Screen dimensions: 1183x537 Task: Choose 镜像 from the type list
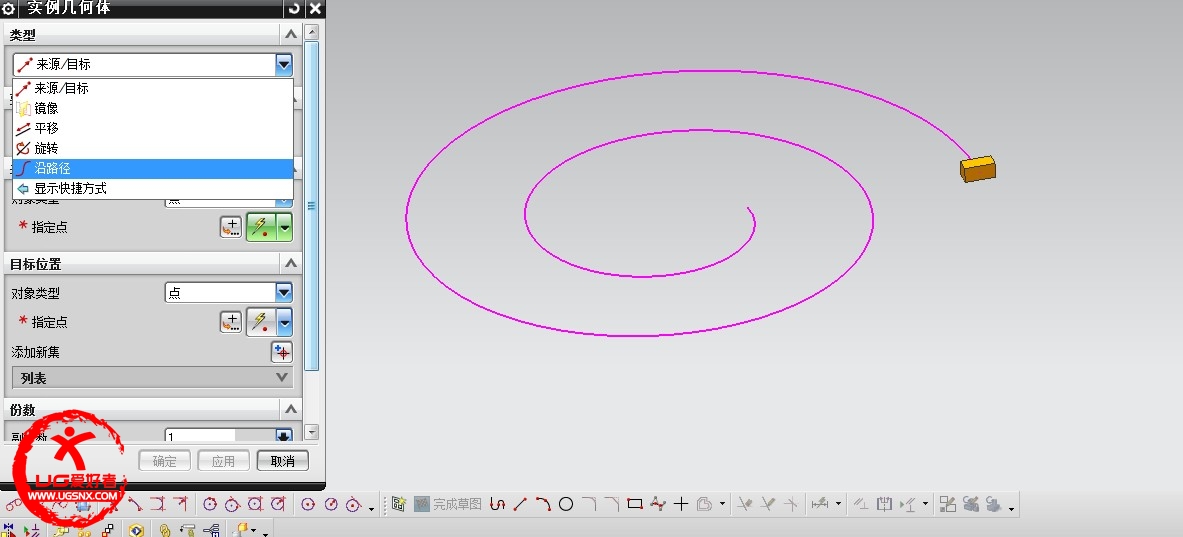pyautogui.click(x=152, y=109)
